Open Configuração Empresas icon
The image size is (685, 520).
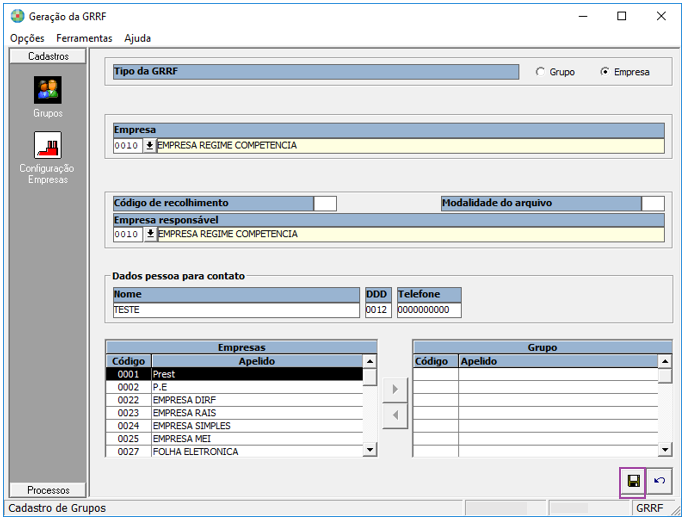pos(47,146)
